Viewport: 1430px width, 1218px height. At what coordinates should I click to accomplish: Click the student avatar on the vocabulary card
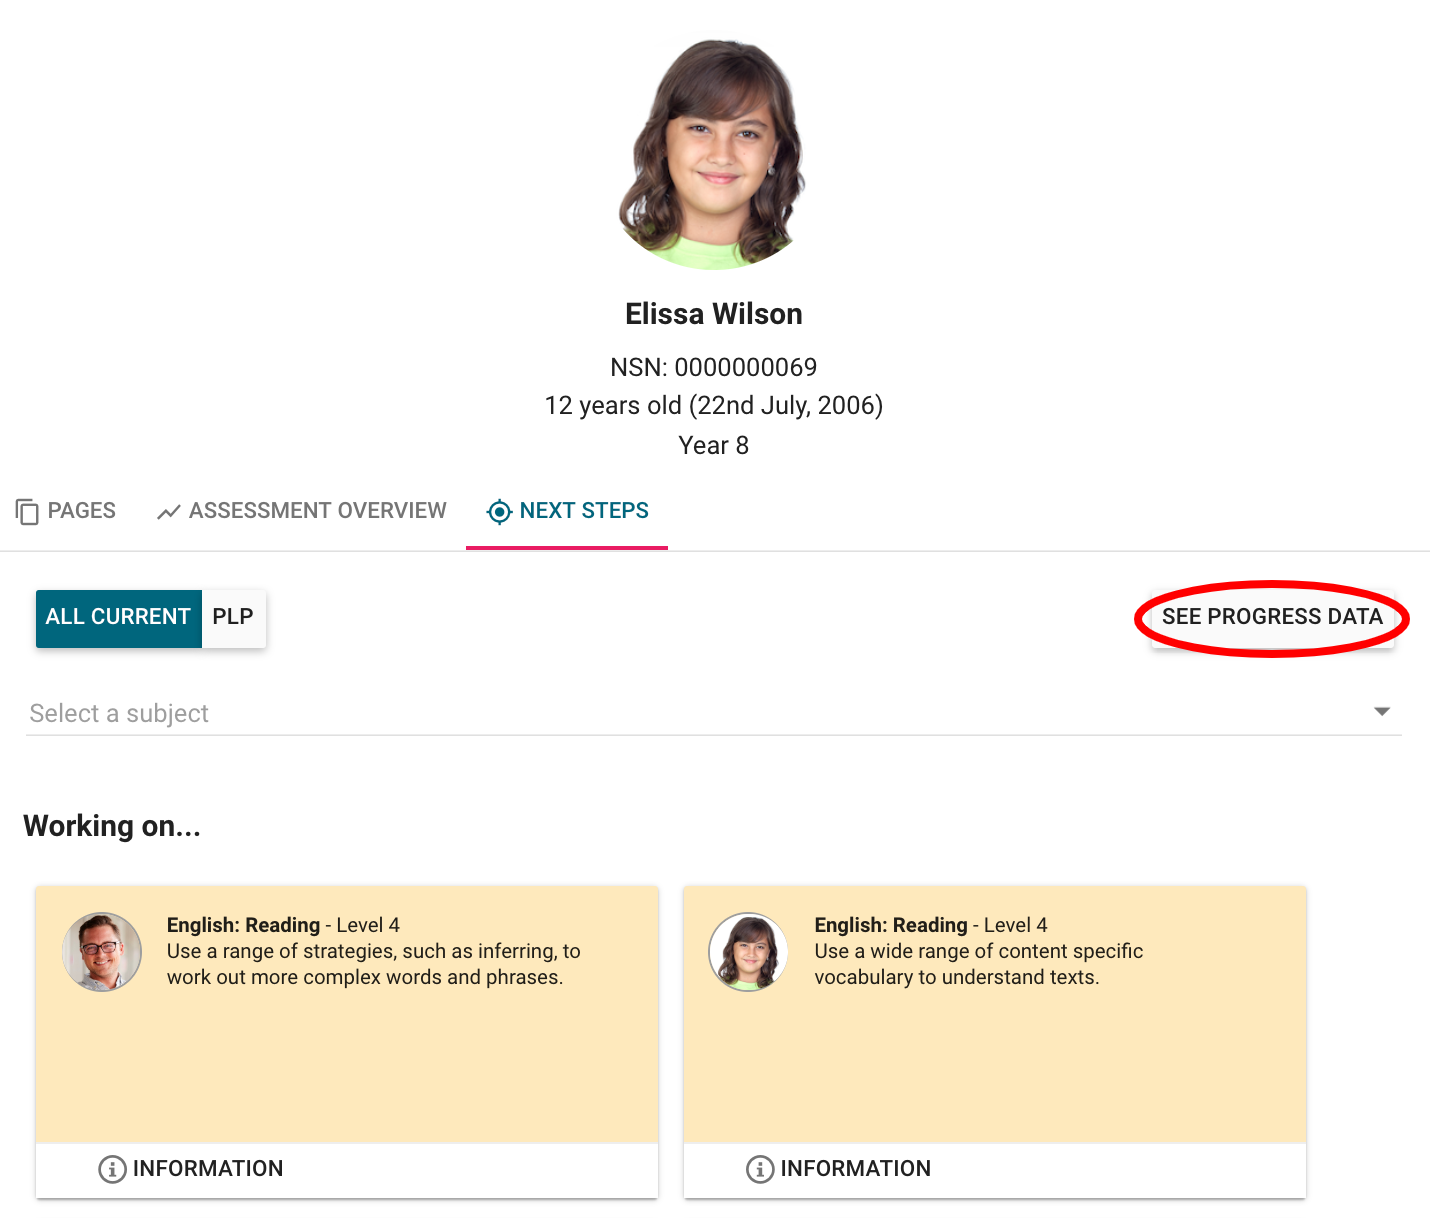[749, 952]
